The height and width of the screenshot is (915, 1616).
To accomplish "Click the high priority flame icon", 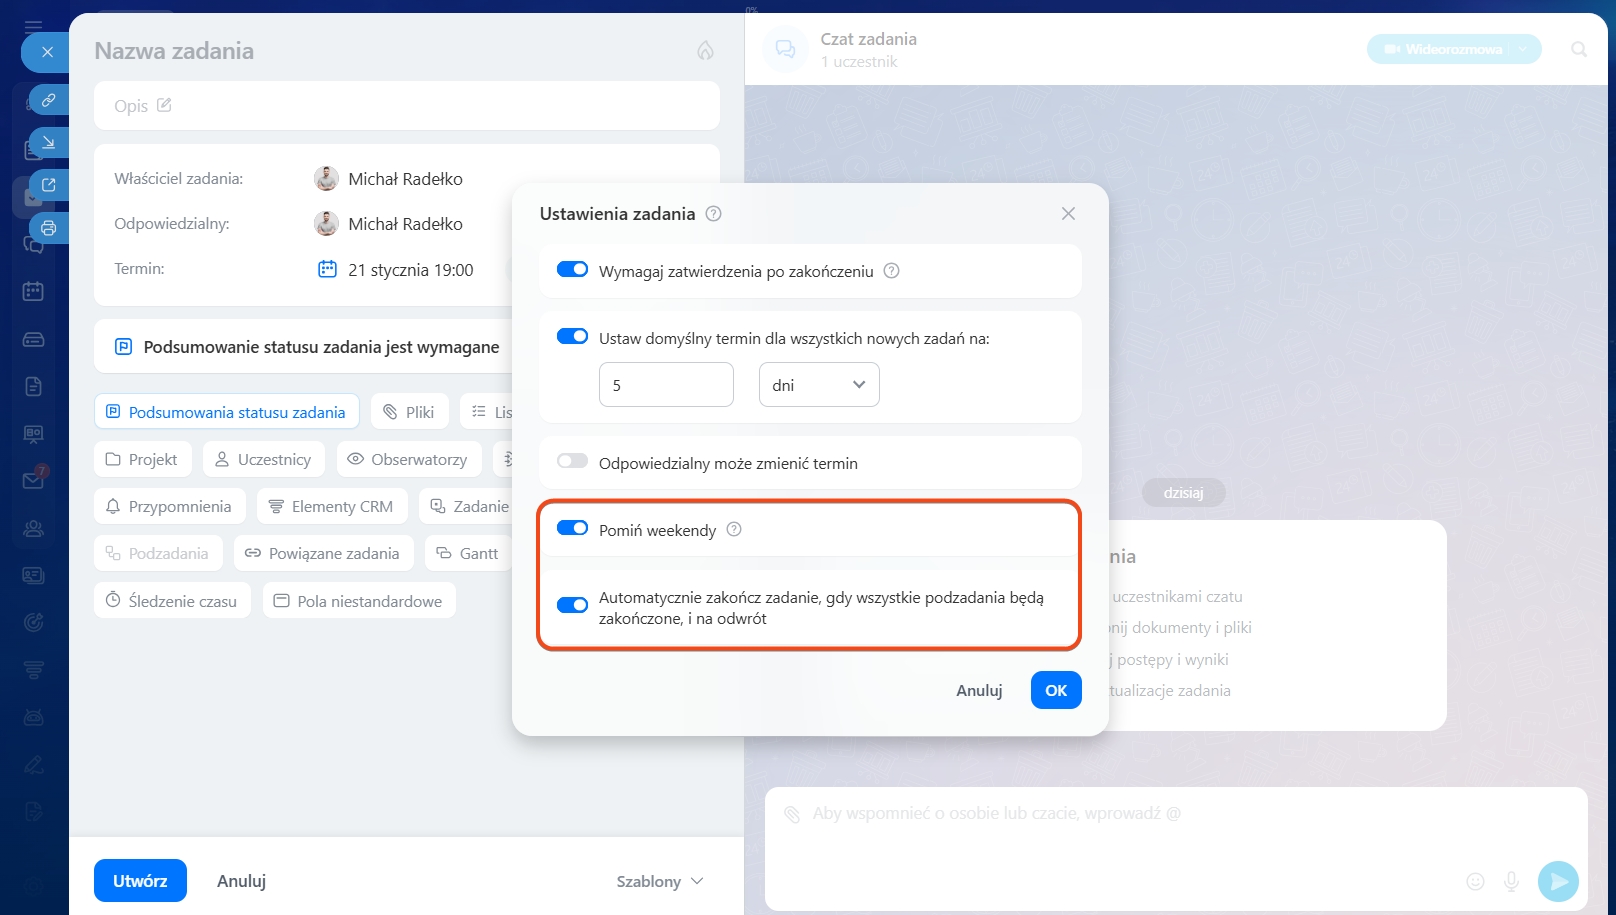I will tap(705, 51).
